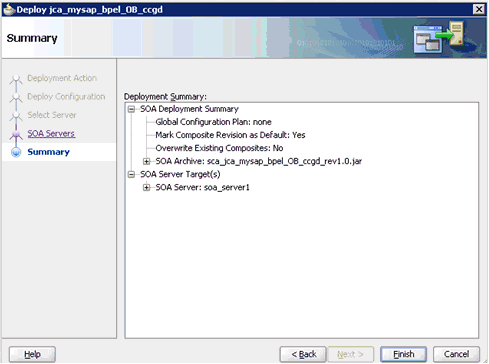Collapse the SOA Deployment Summary node

[x=131, y=109]
